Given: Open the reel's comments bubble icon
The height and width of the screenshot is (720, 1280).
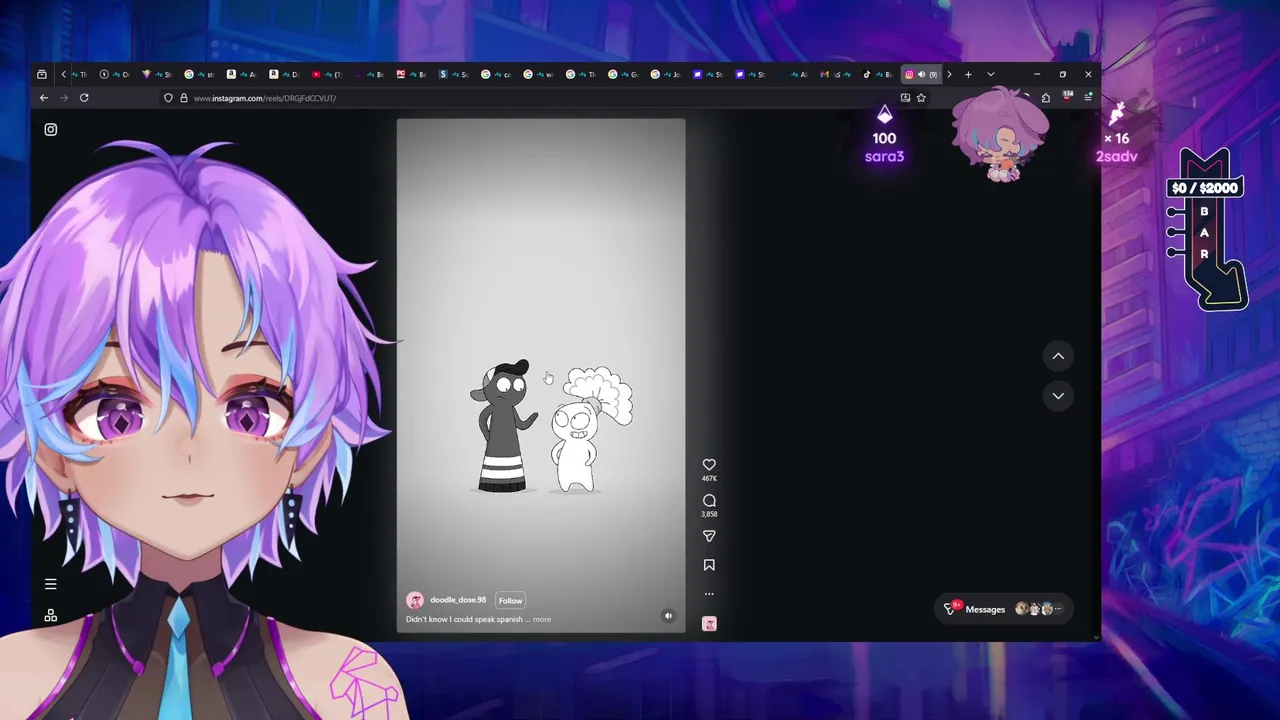Looking at the screenshot, I should 709,501.
